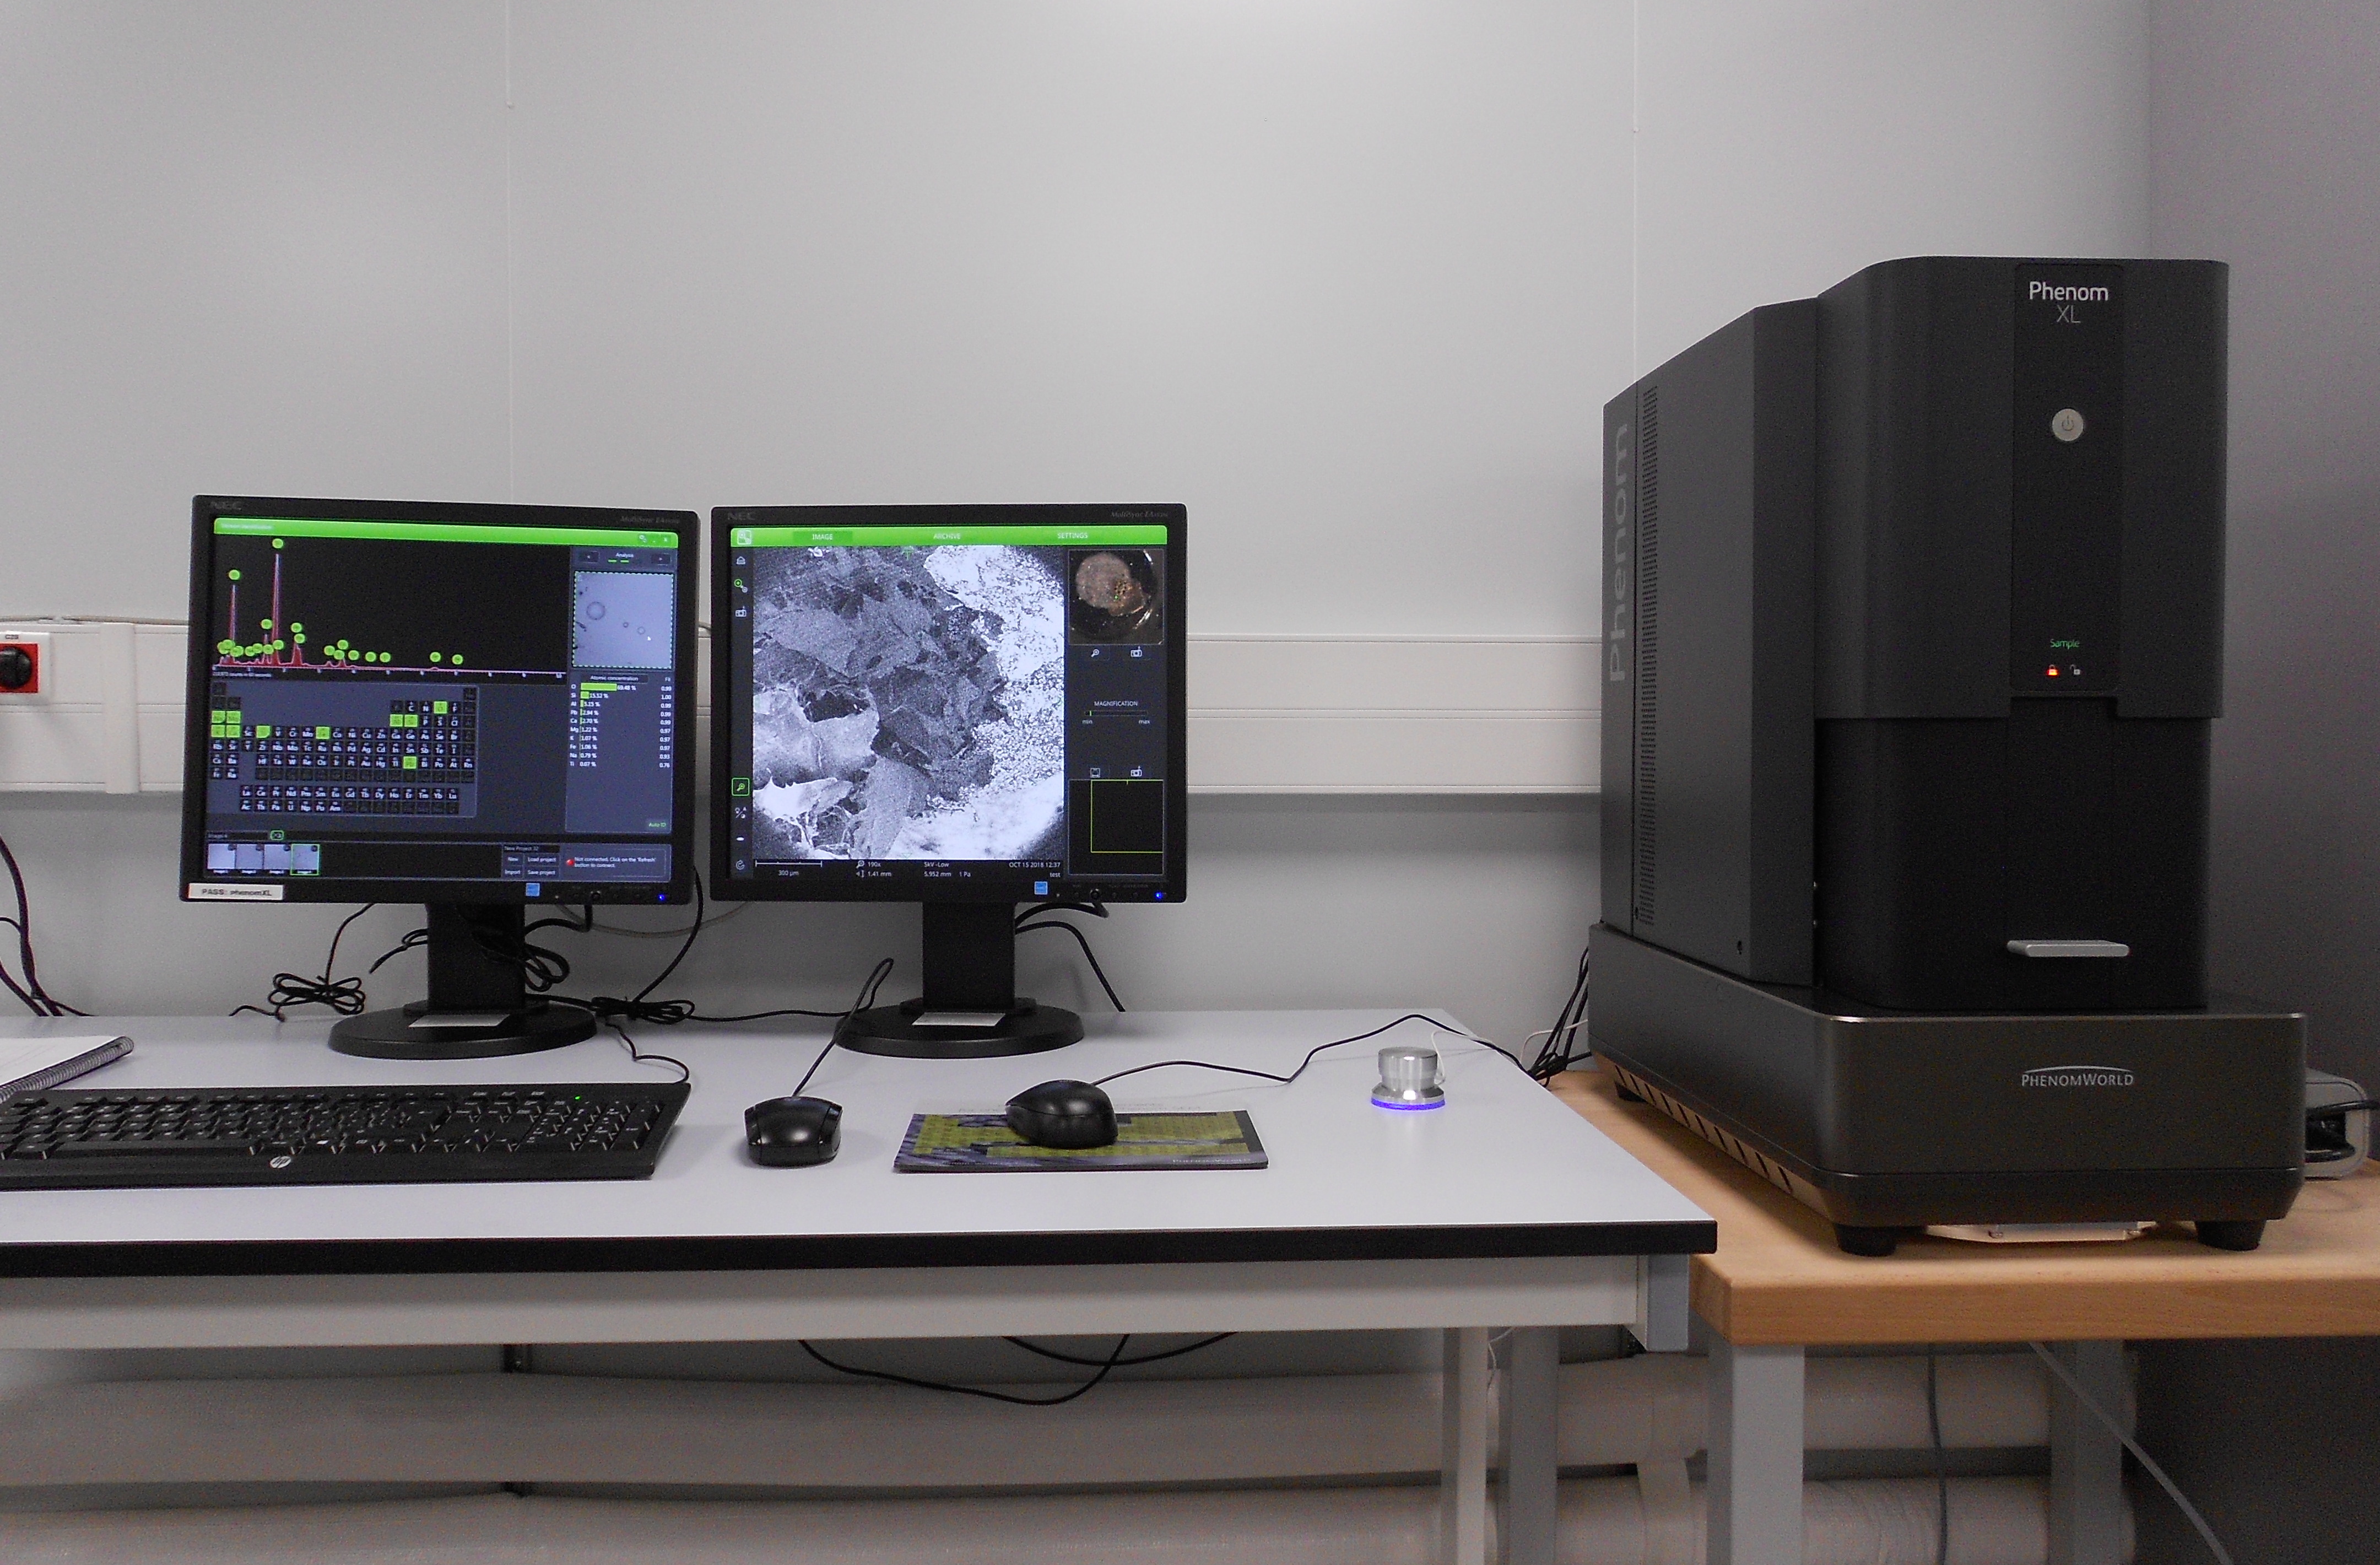
Task: Click camera icon below optical overview image
Action: [x=1136, y=653]
